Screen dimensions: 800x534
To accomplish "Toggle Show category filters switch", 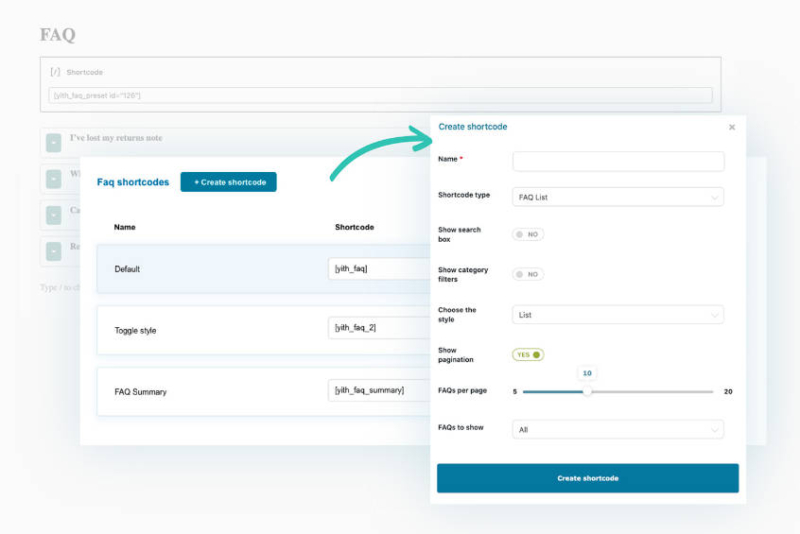I will pos(528,274).
